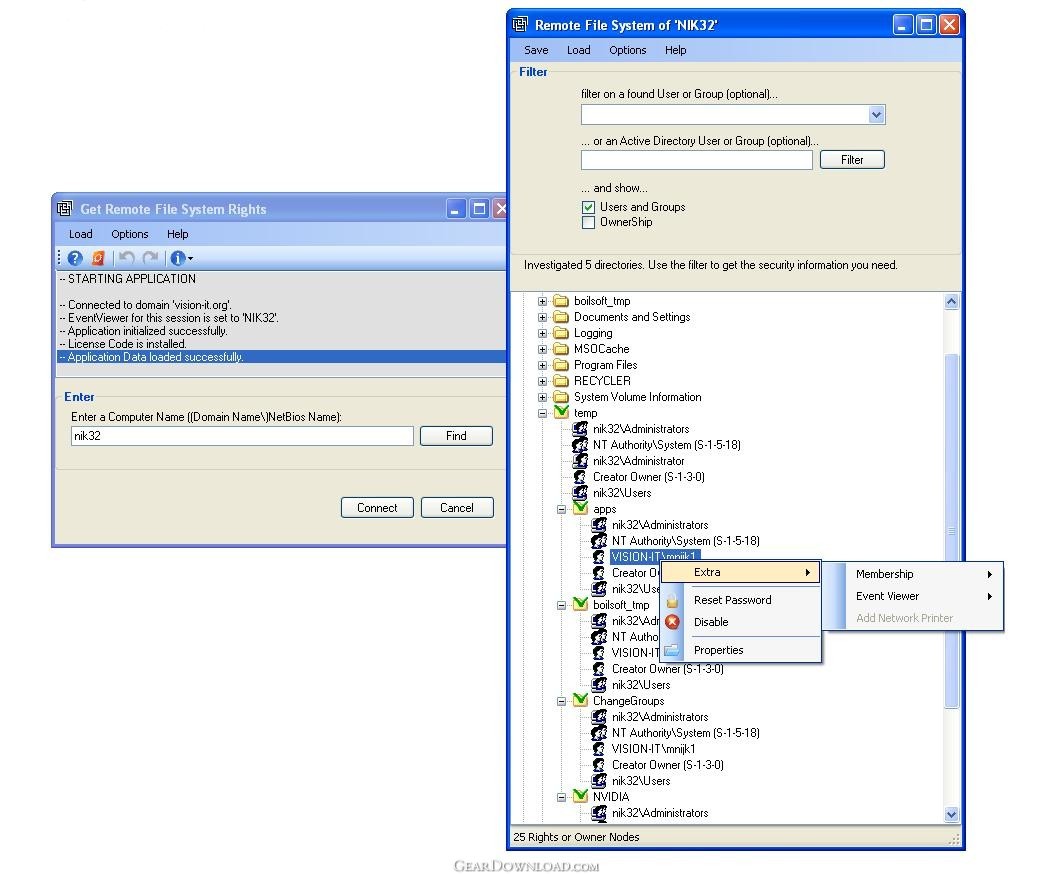Expand the Documents and Settings folder node
The height and width of the screenshot is (874, 1053).
[543, 317]
